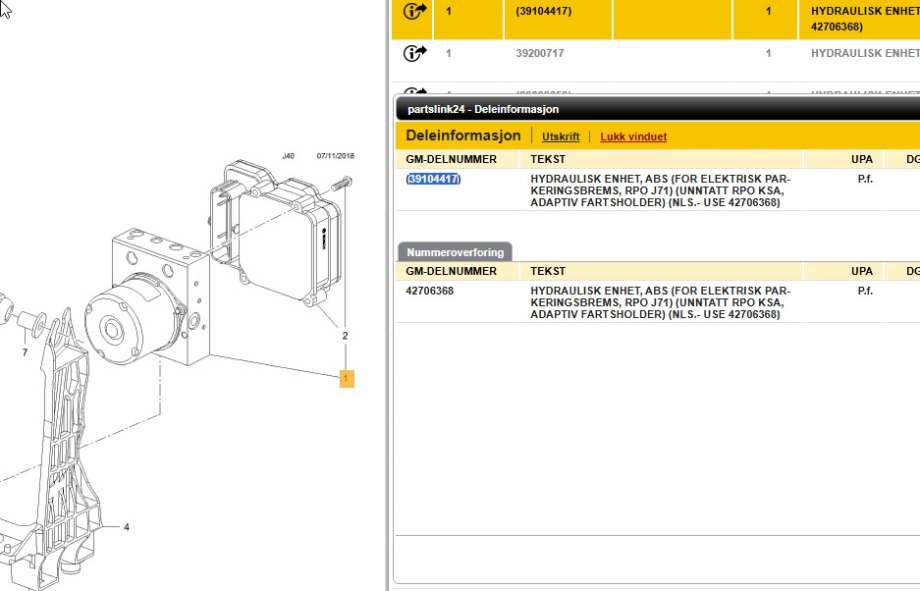Click part number 39200717 in list

coord(540,53)
